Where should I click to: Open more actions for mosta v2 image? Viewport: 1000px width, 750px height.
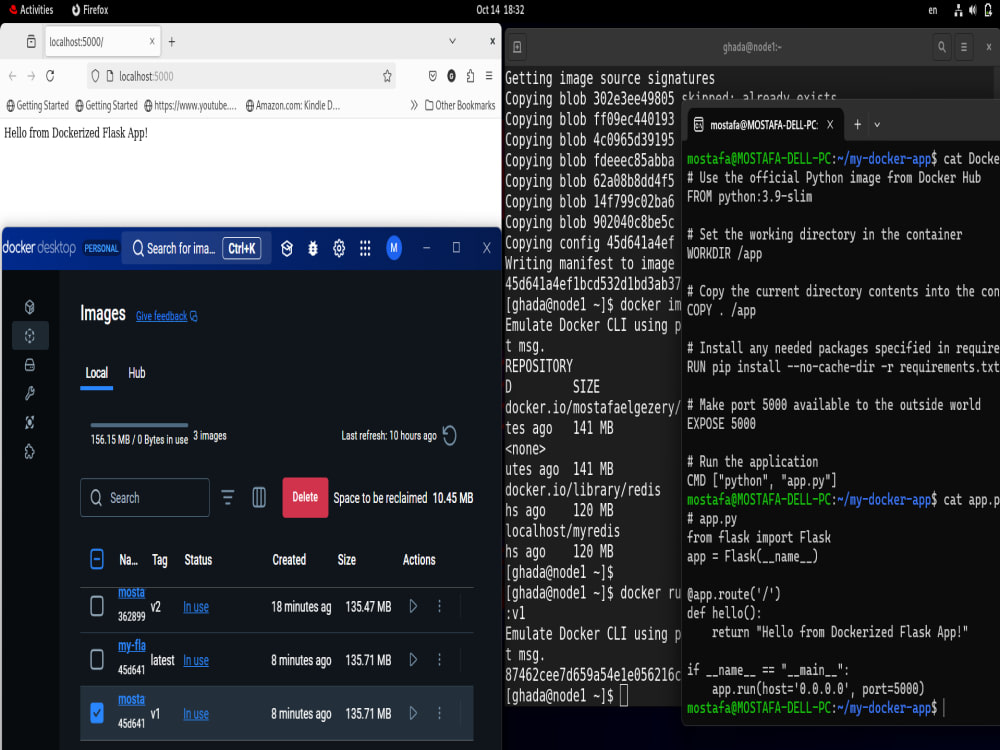pos(439,606)
